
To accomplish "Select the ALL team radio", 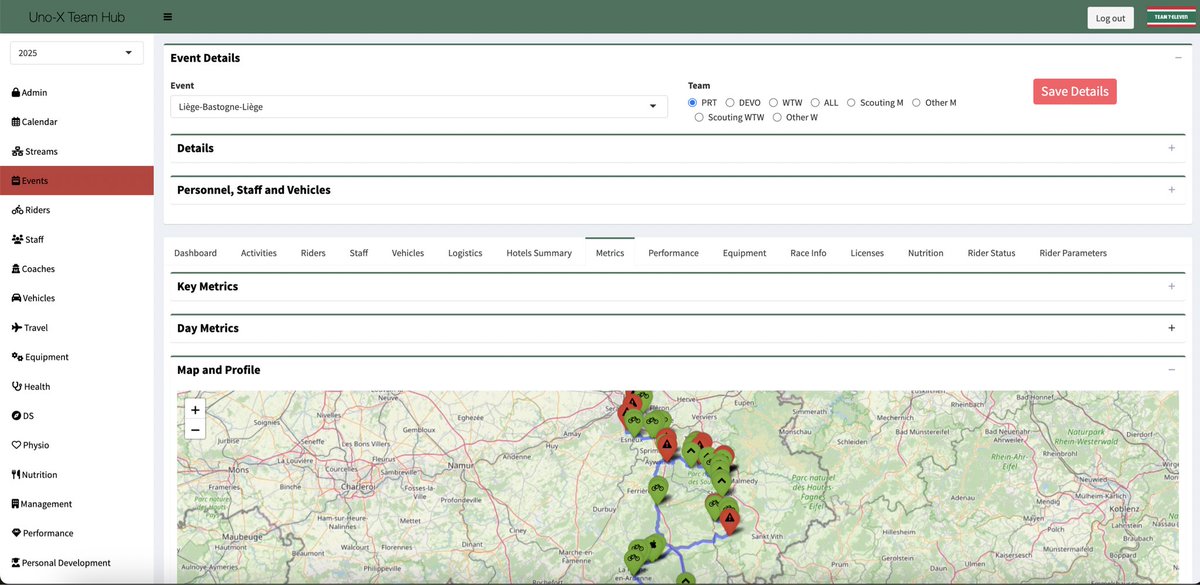I will point(815,102).
